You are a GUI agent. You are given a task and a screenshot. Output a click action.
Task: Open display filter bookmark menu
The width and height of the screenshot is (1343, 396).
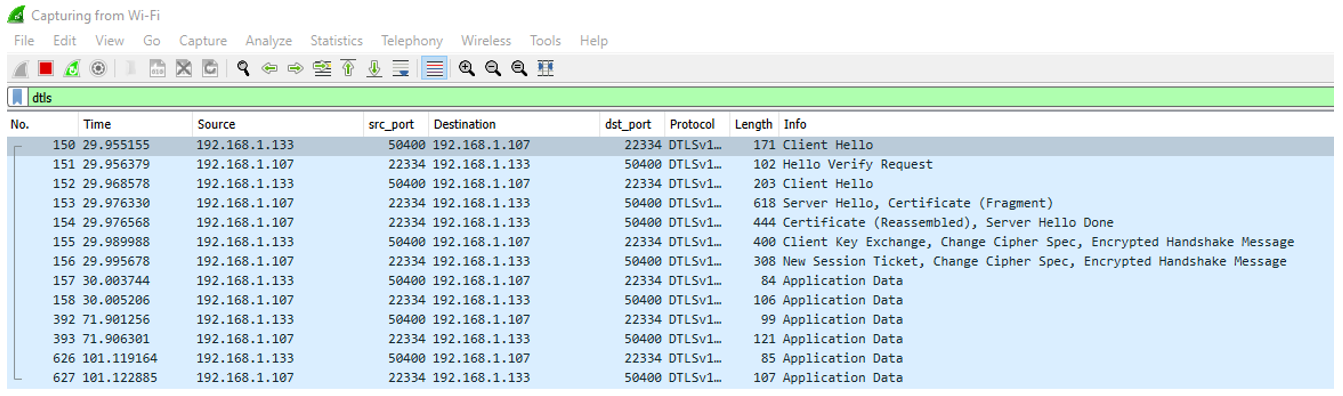pos(18,97)
